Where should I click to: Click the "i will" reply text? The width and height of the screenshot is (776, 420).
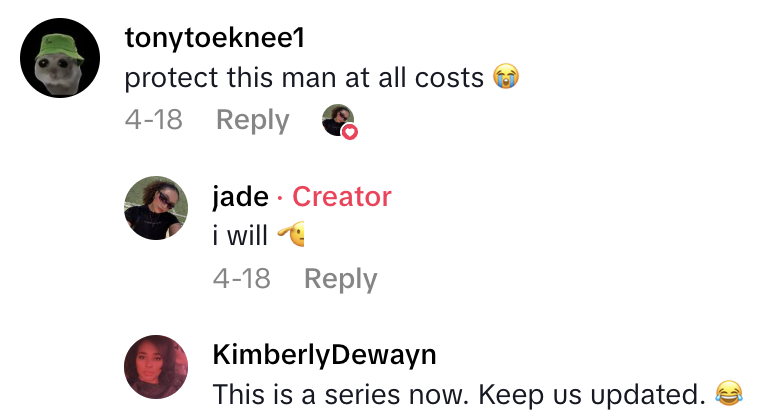coord(240,235)
